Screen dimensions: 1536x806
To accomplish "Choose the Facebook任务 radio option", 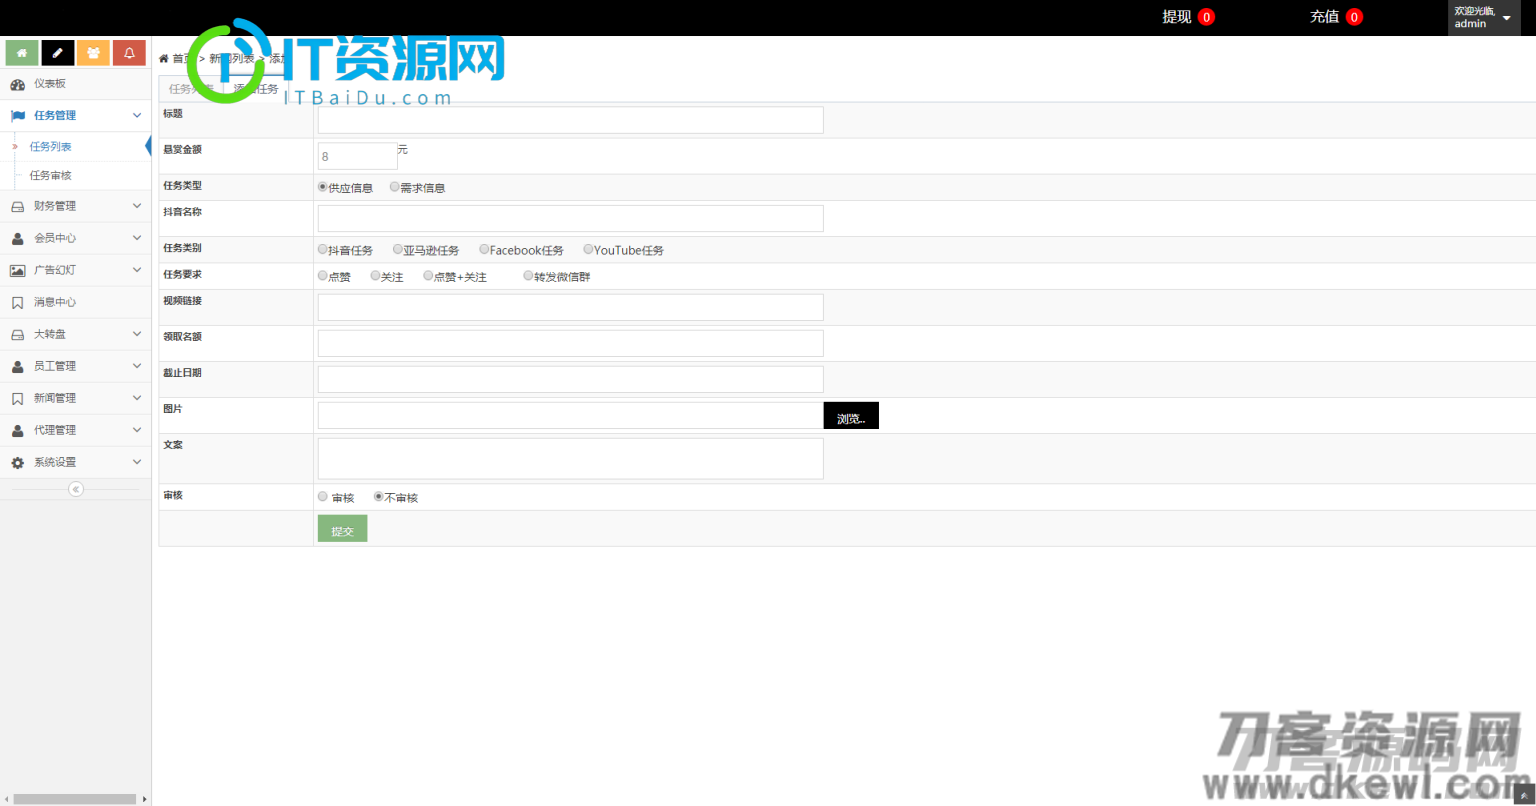I will click(484, 250).
